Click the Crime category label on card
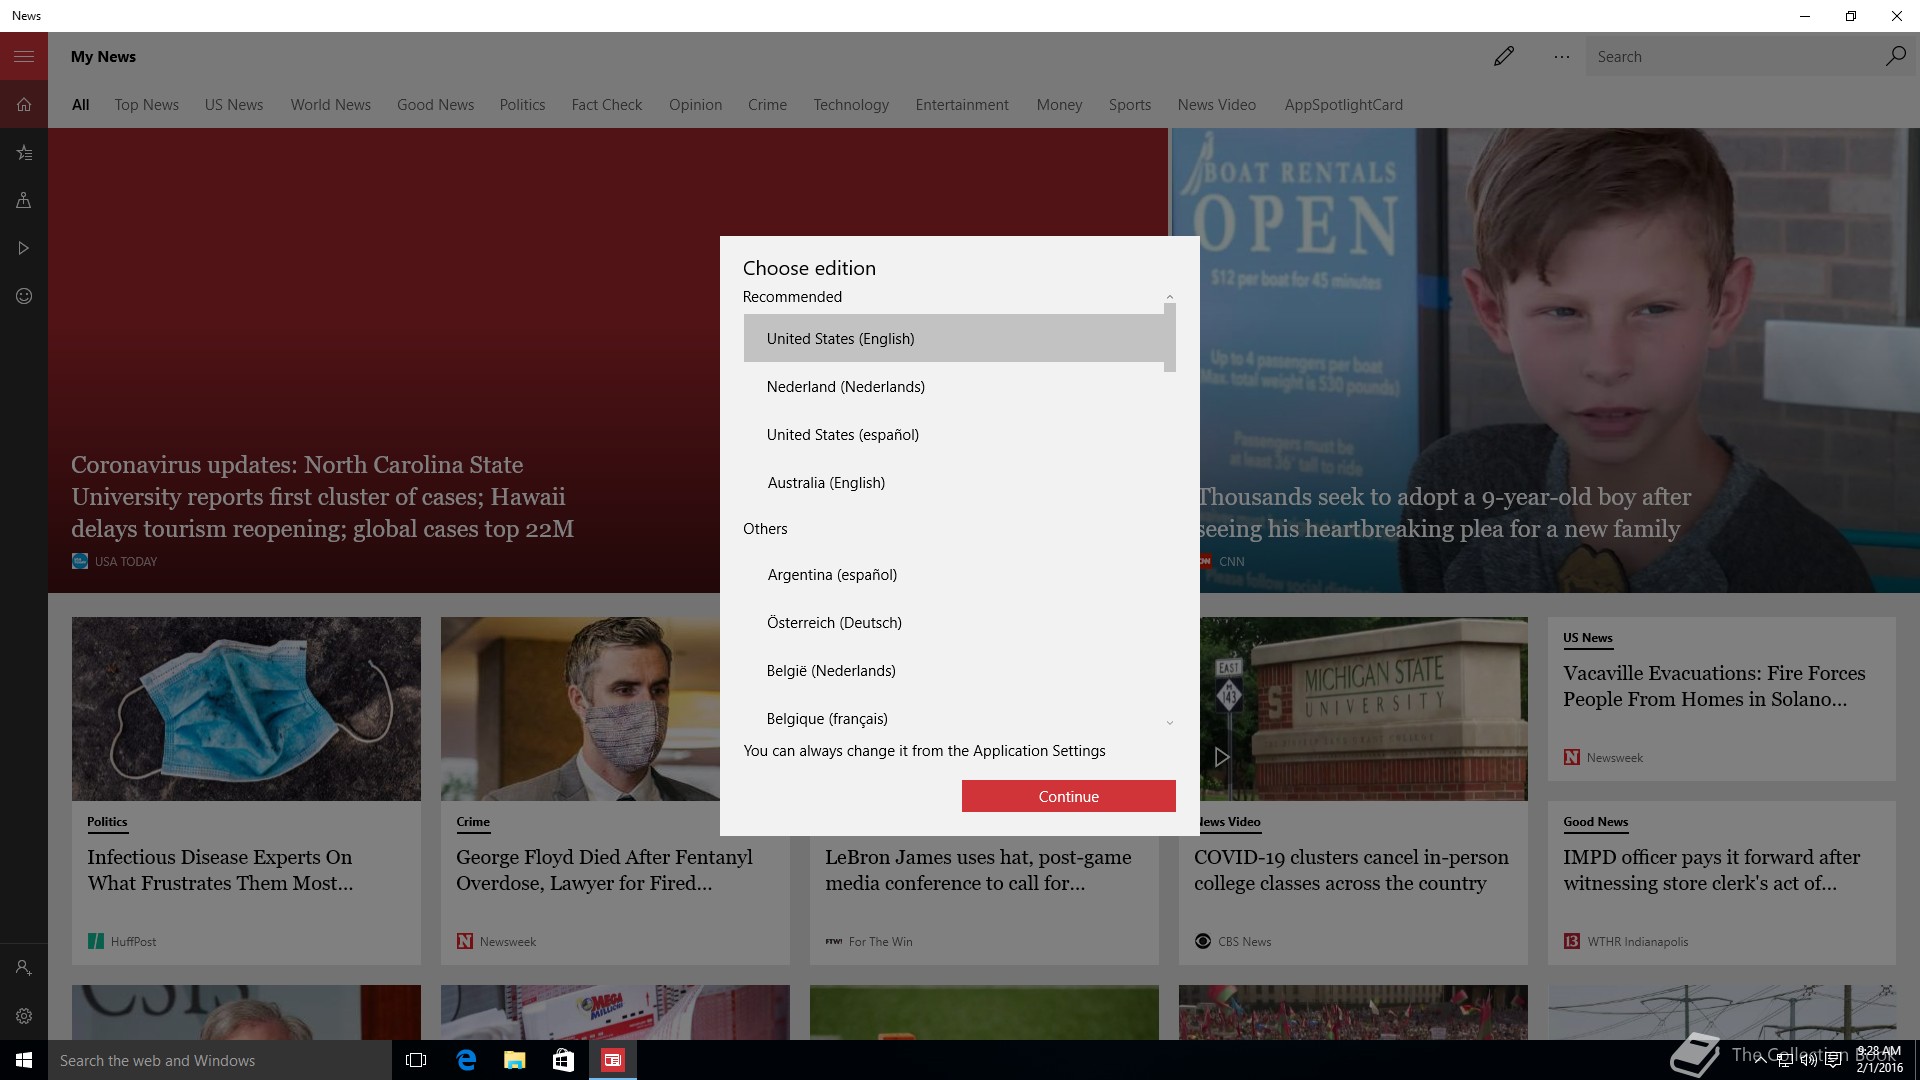This screenshot has width=1920, height=1080. tap(473, 822)
